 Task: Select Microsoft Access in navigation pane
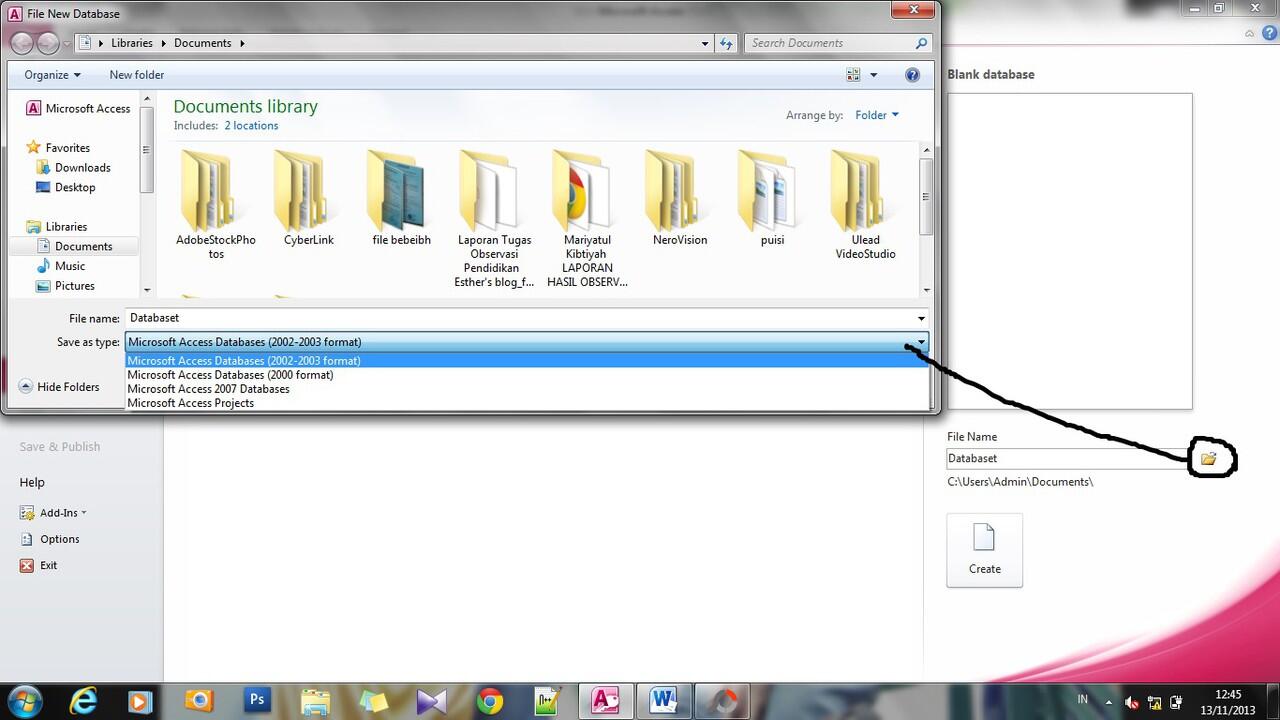click(78, 109)
